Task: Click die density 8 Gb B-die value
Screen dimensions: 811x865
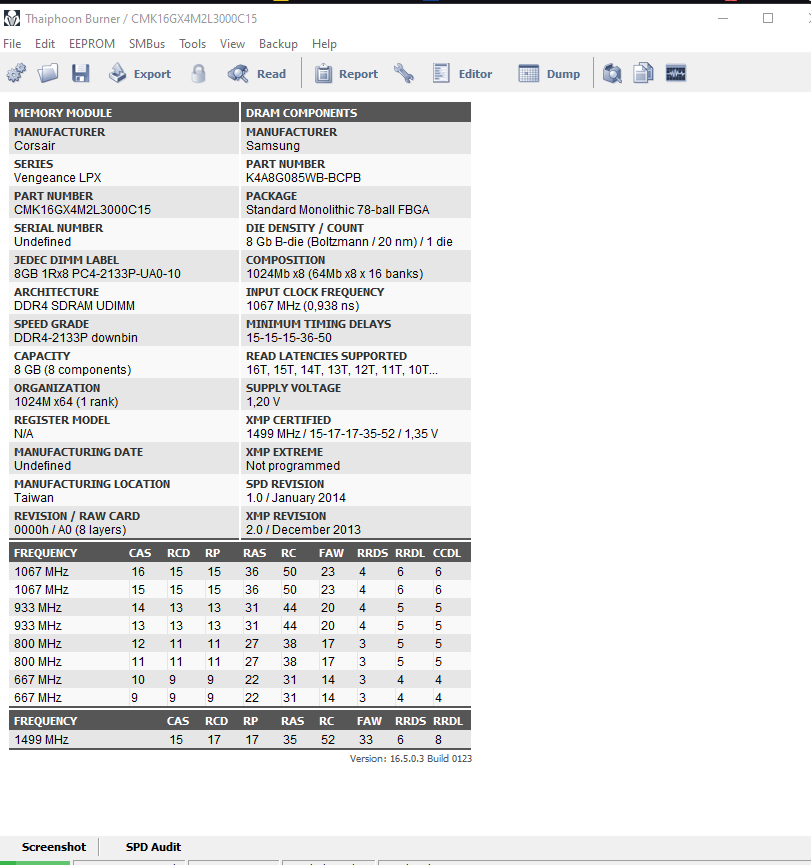Action: click(349, 242)
